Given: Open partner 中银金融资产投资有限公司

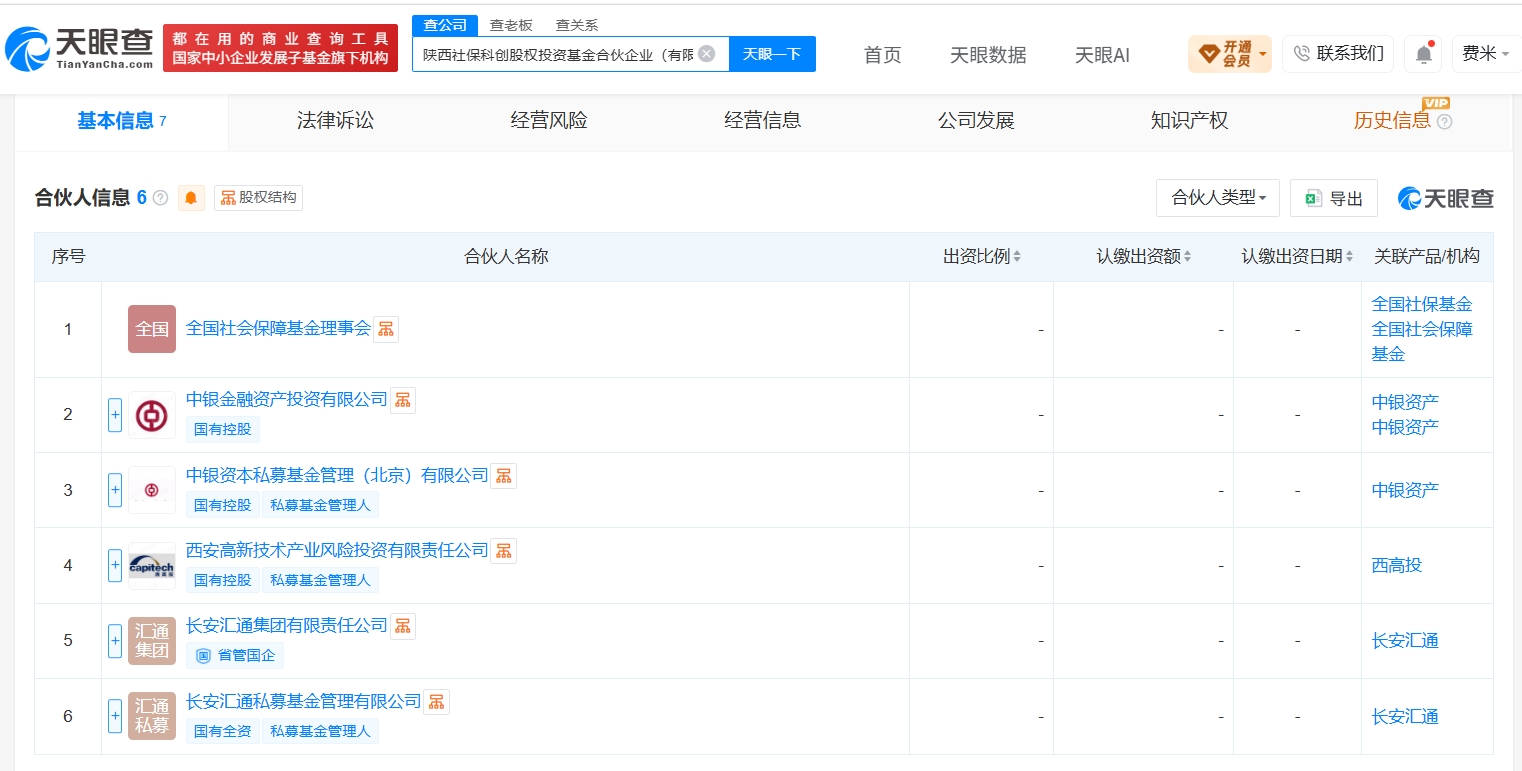Looking at the screenshot, I should 286,399.
